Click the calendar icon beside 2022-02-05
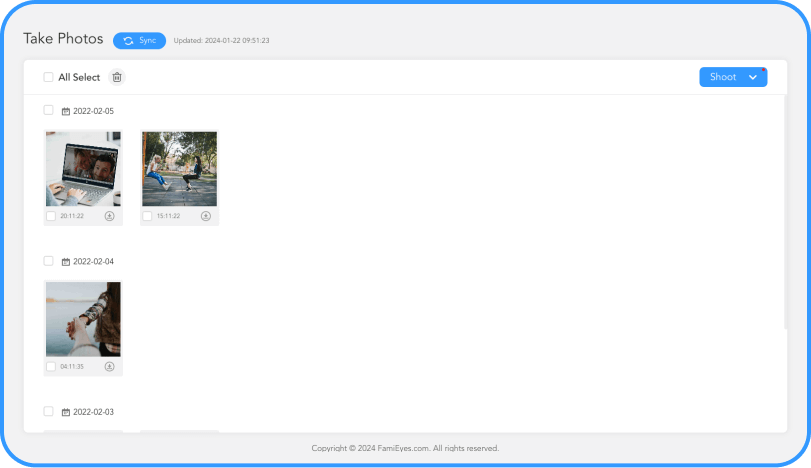The image size is (811, 468). pos(66,111)
